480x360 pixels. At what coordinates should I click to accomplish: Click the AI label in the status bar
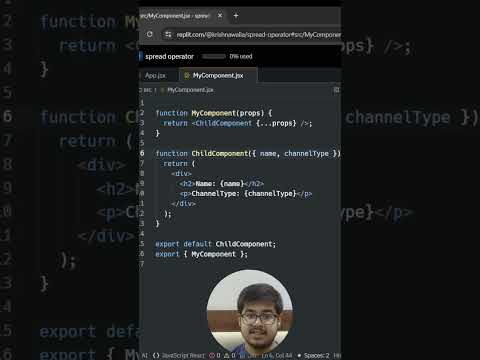coord(144,355)
